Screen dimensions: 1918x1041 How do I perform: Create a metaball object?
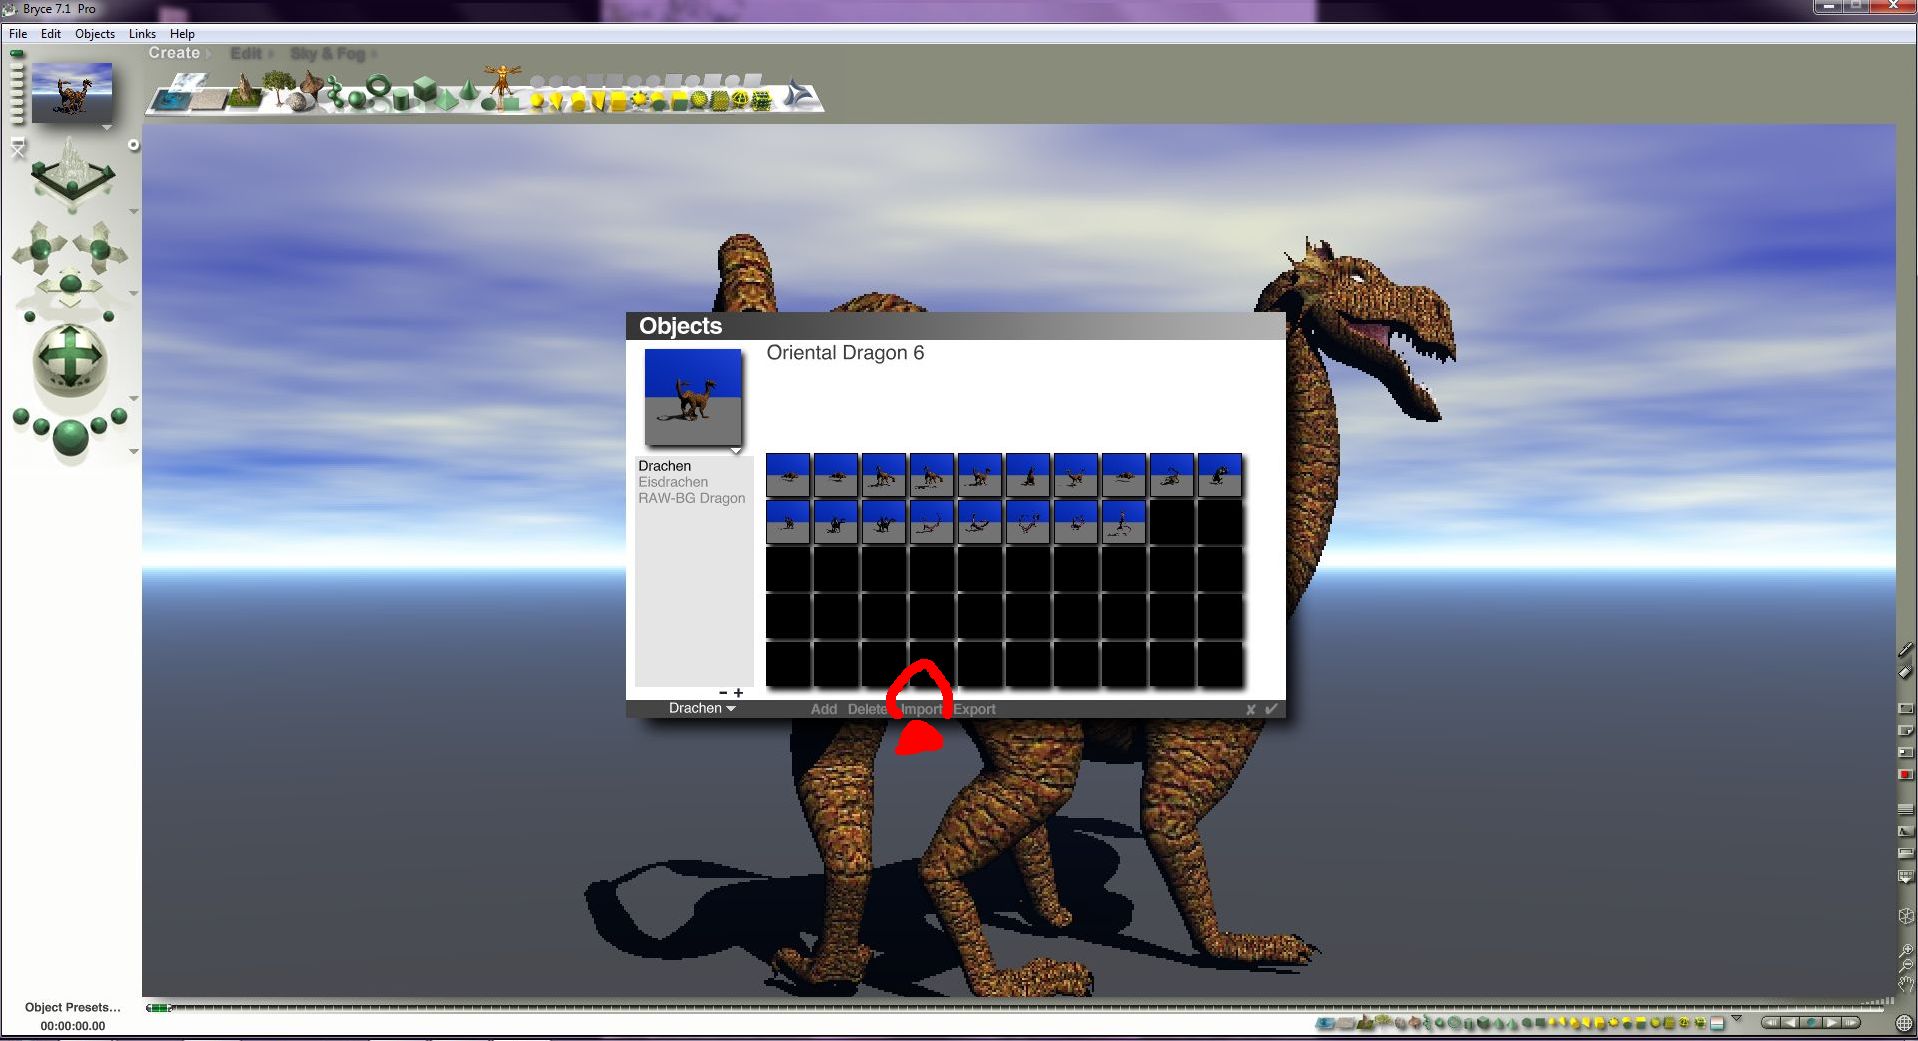pyautogui.click(x=336, y=93)
